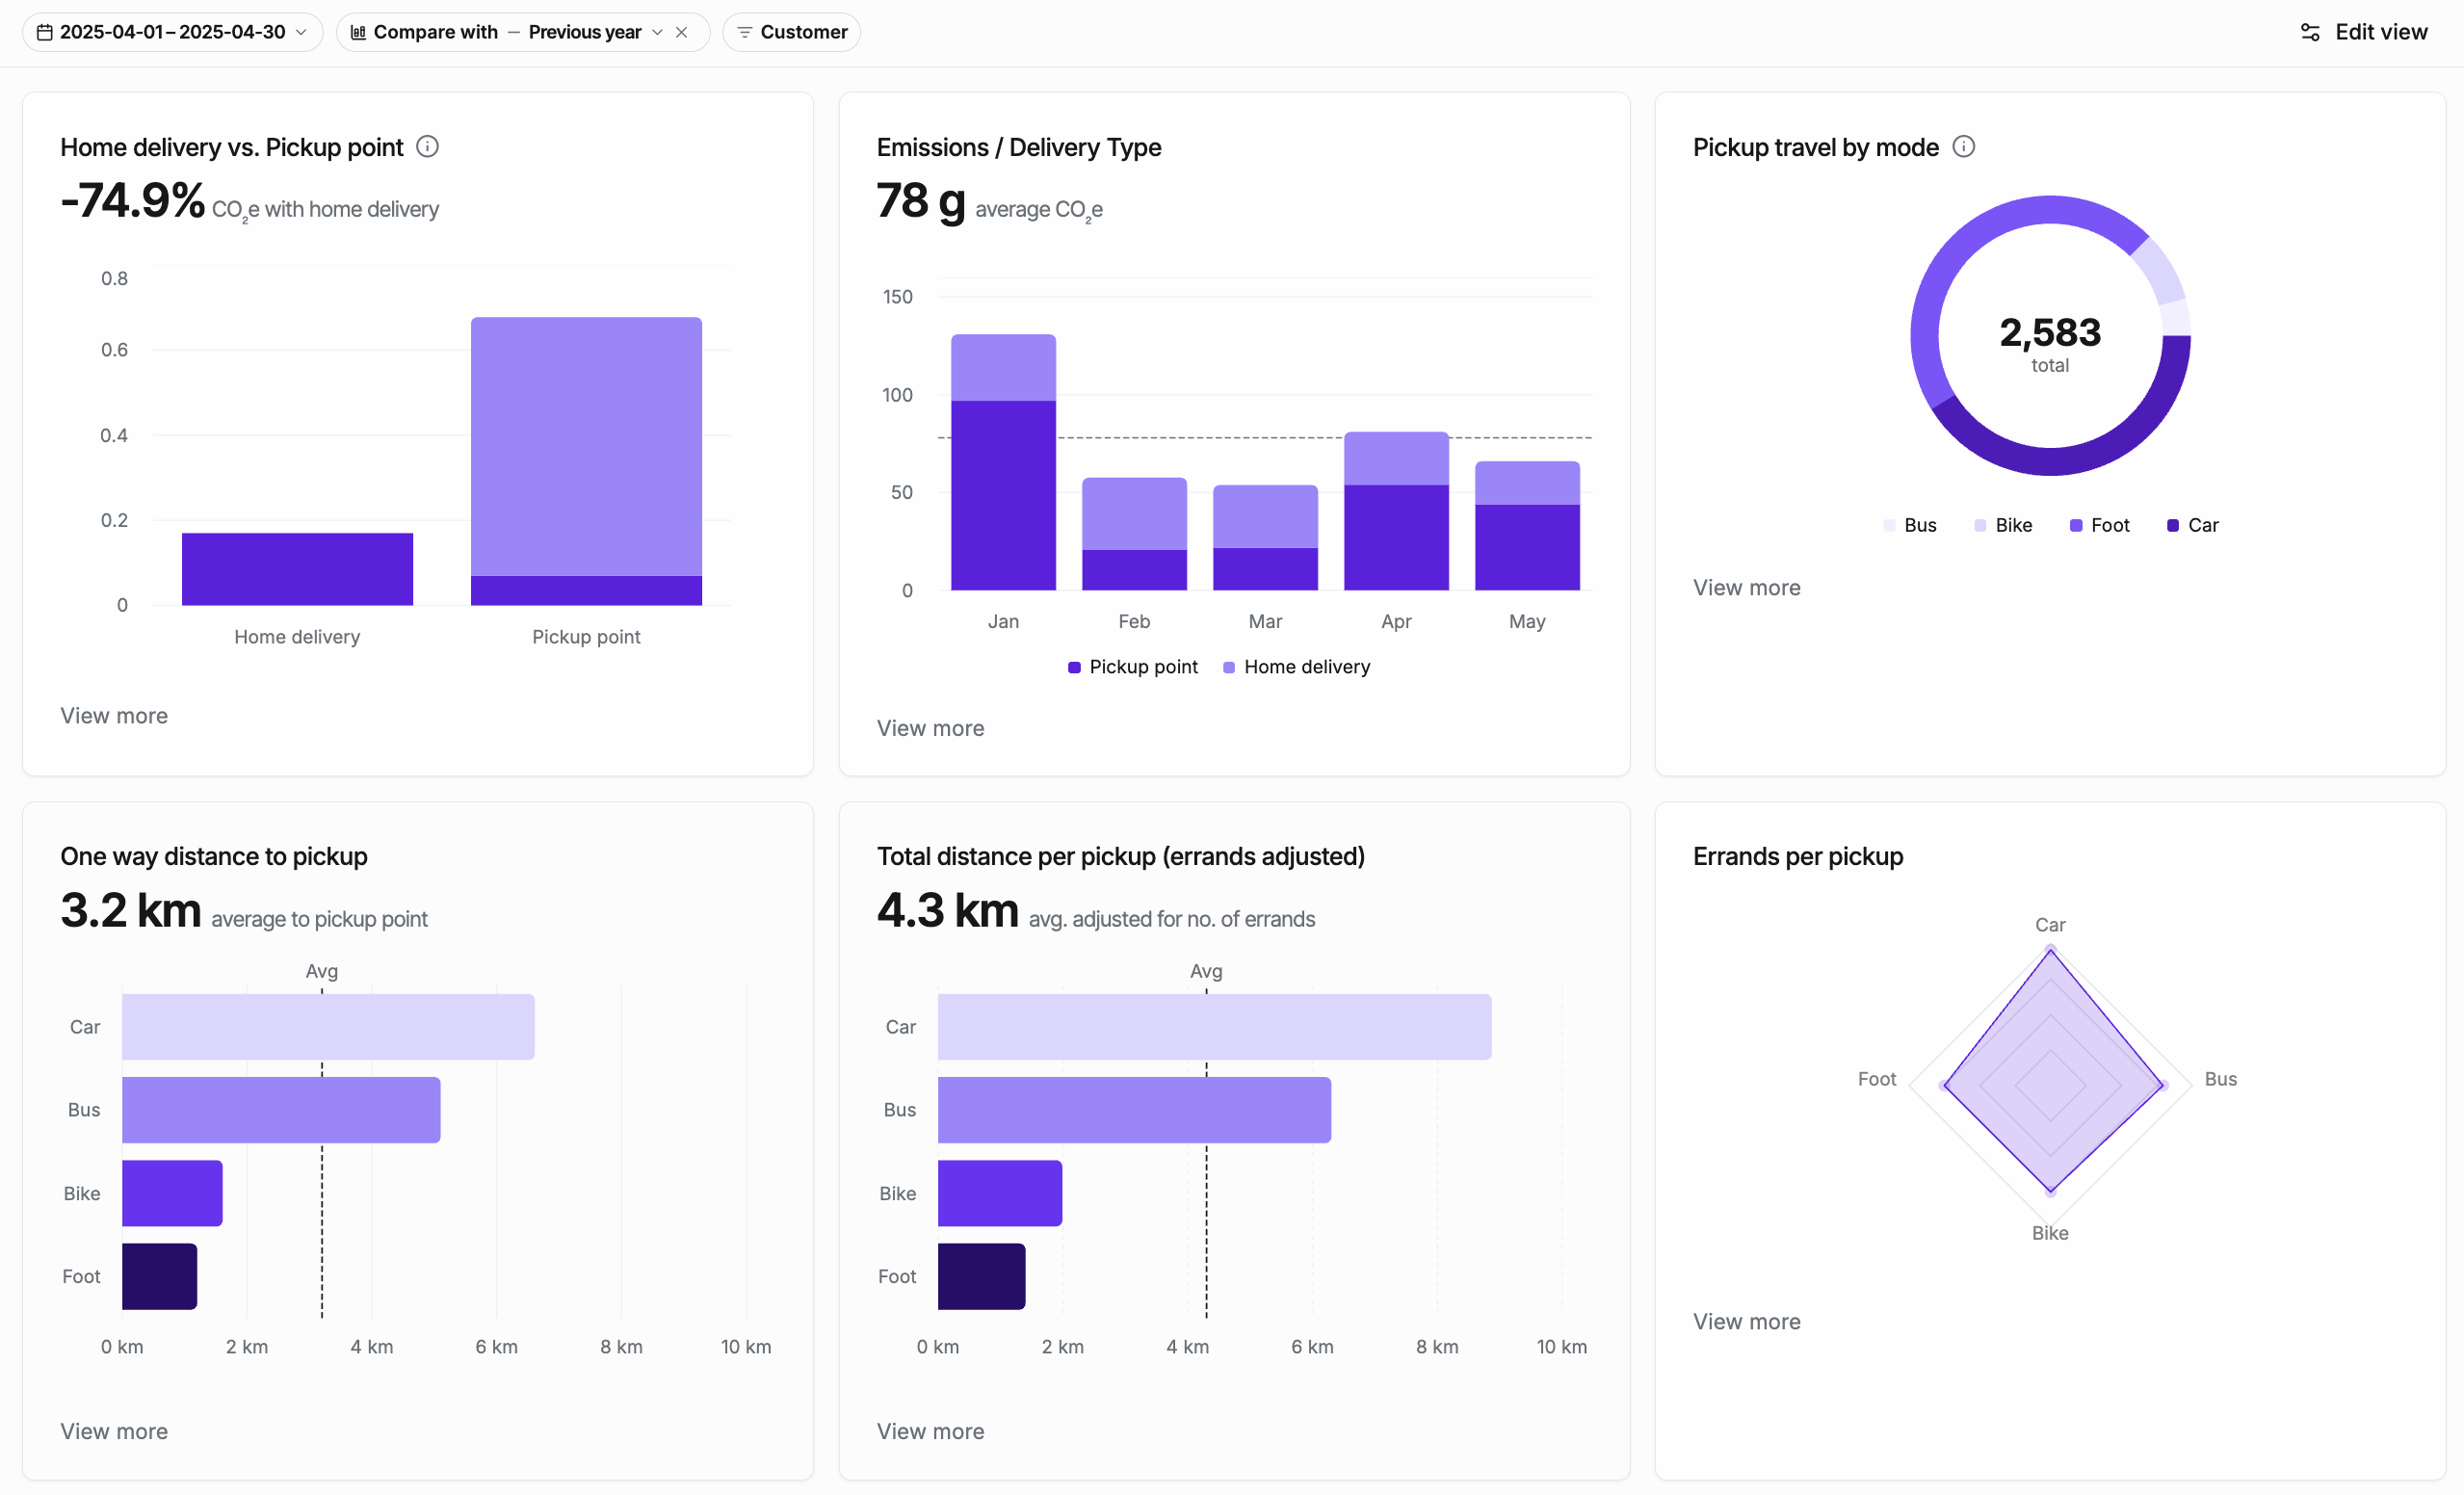Expand the date range dropdown chevron
This screenshot has width=2464, height=1495.
(301, 32)
